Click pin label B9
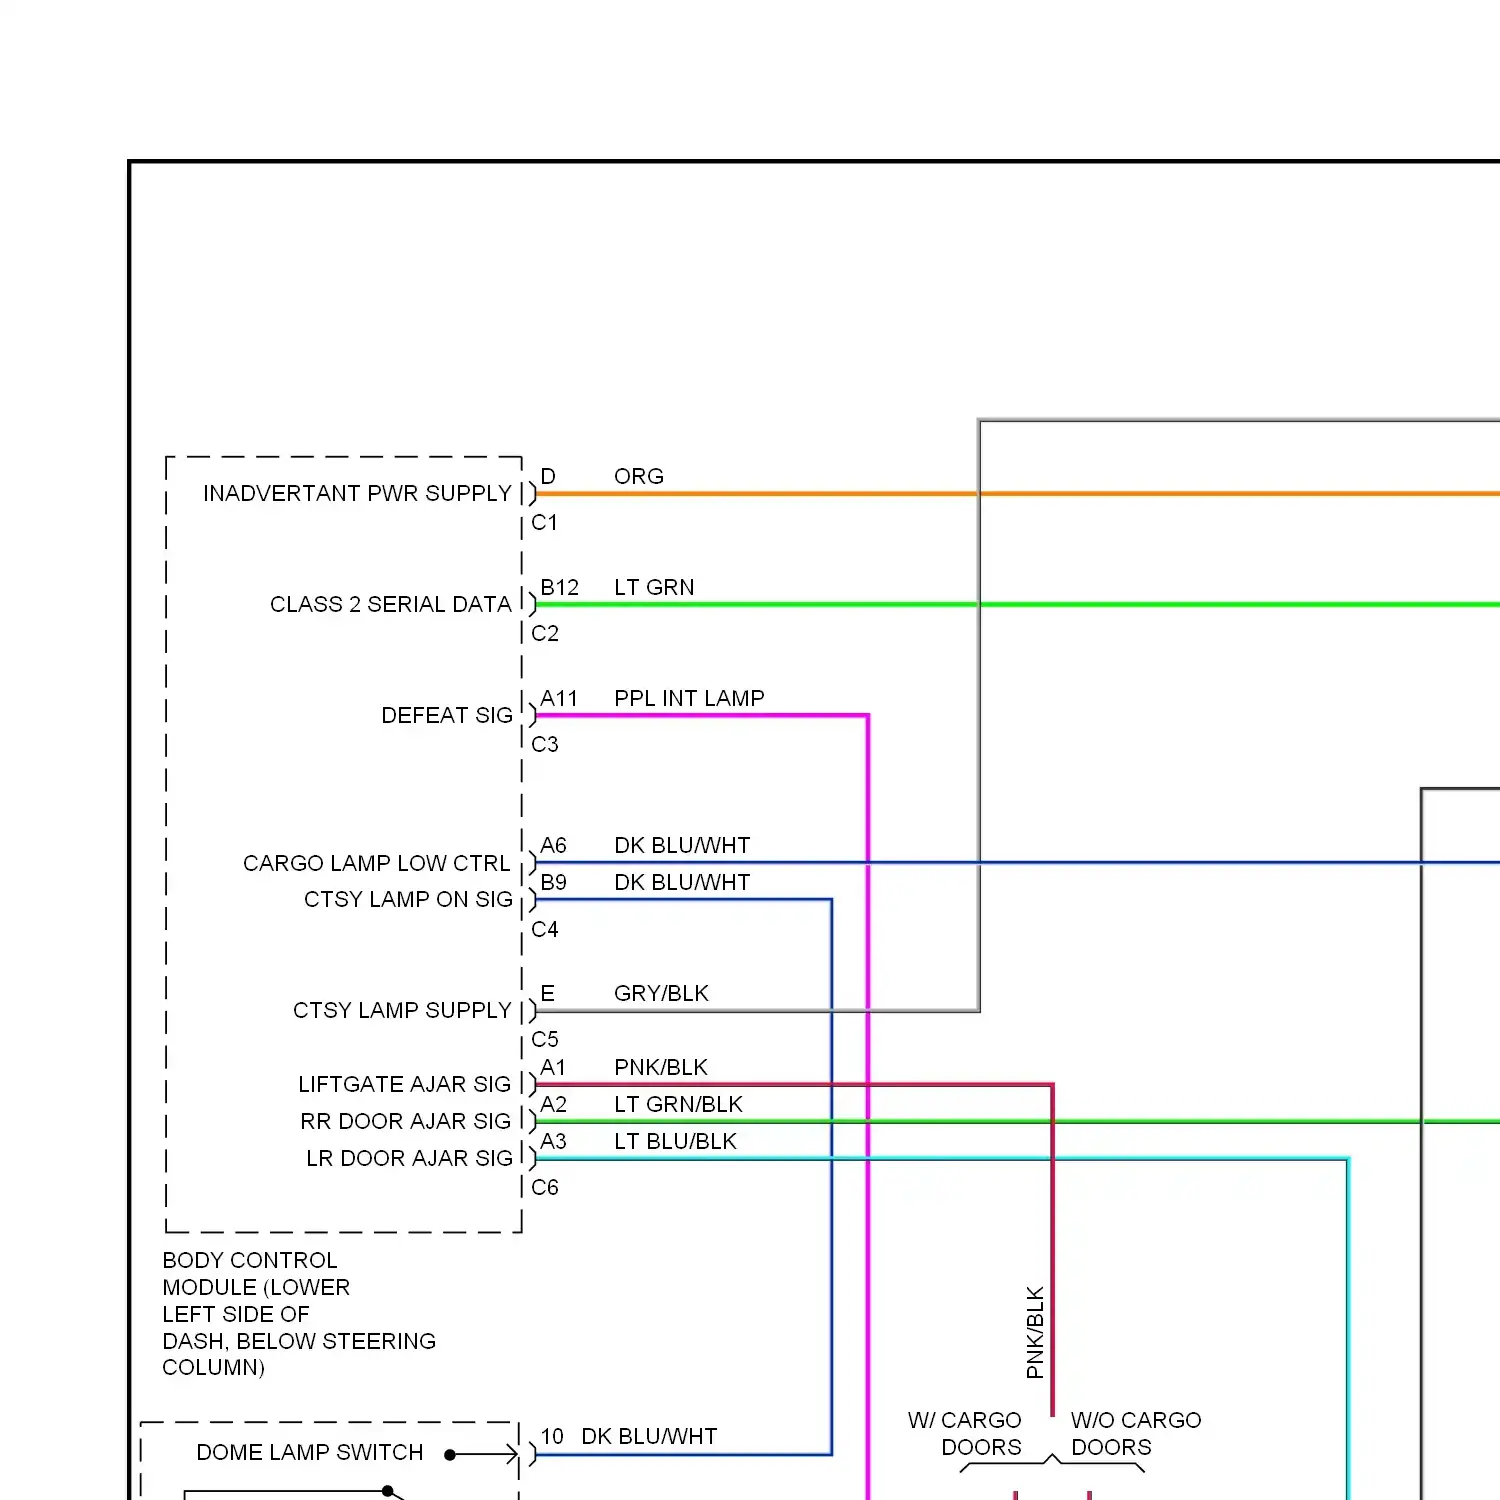The width and height of the screenshot is (1500, 1500). coord(553,882)
